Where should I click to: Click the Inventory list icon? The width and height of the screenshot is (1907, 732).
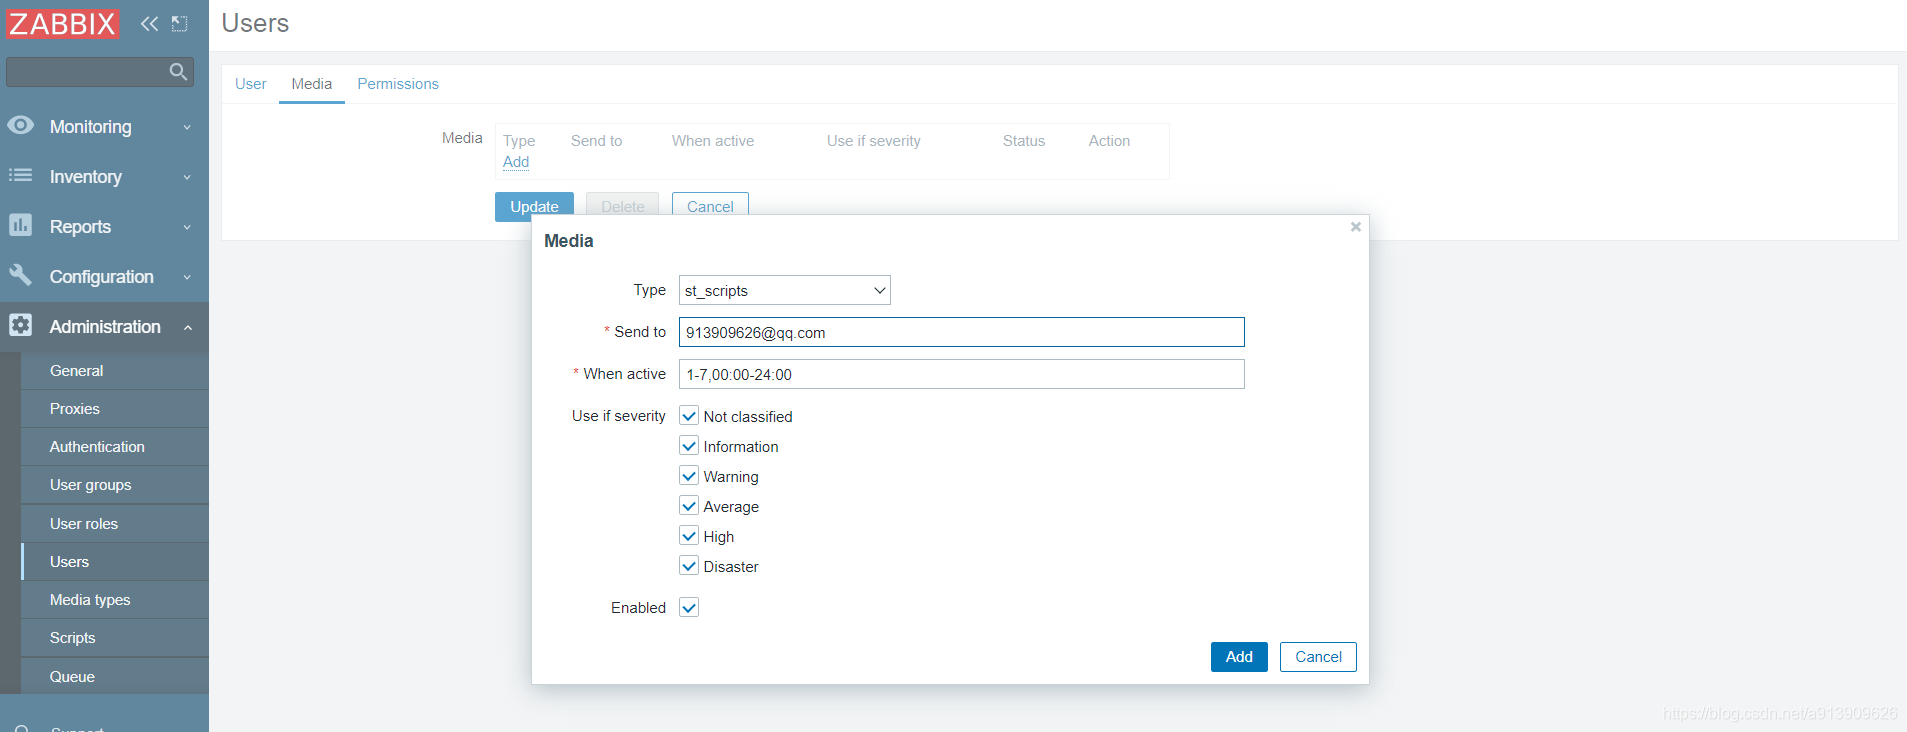(x=20, y=176)
